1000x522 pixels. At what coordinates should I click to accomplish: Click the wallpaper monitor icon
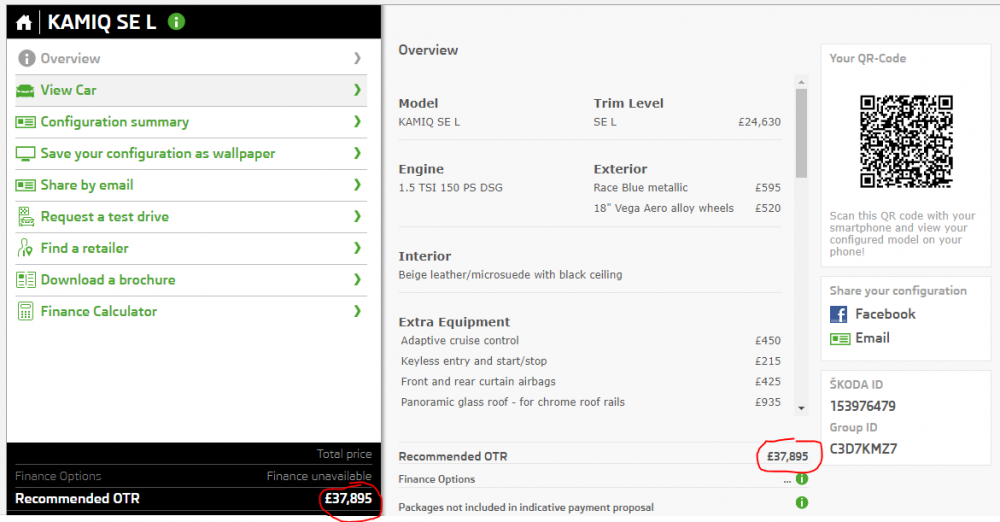(26, 153)
